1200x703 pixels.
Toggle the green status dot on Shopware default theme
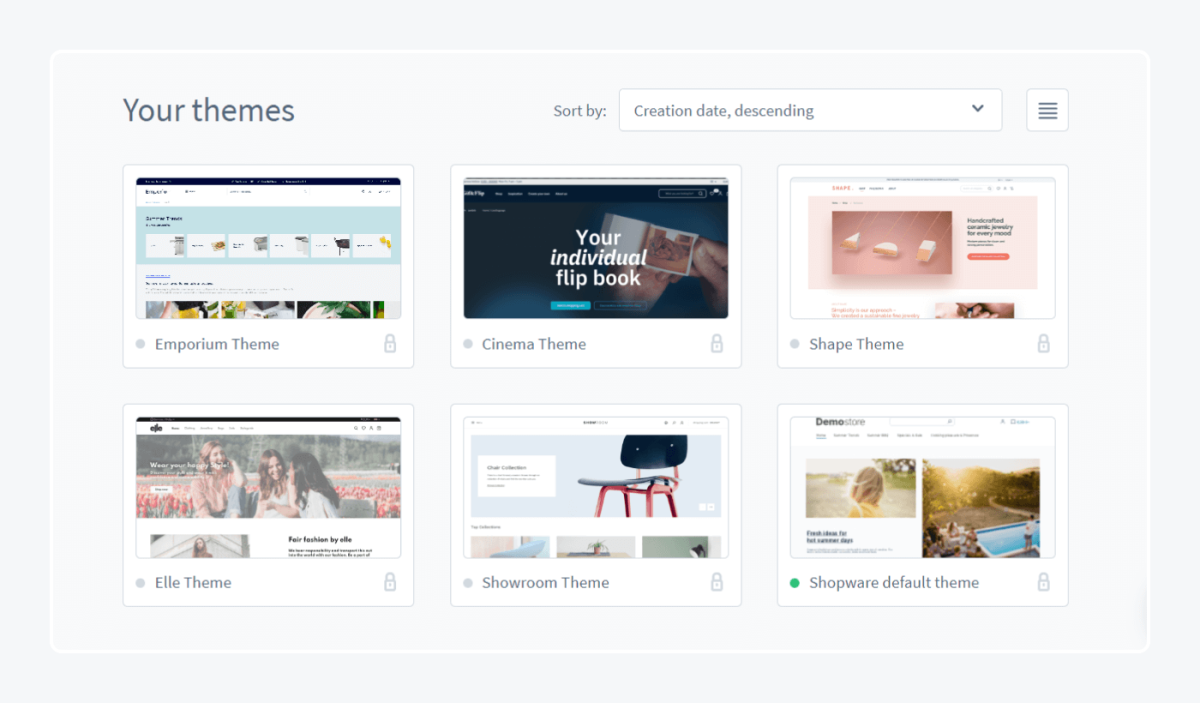point(793,582)
